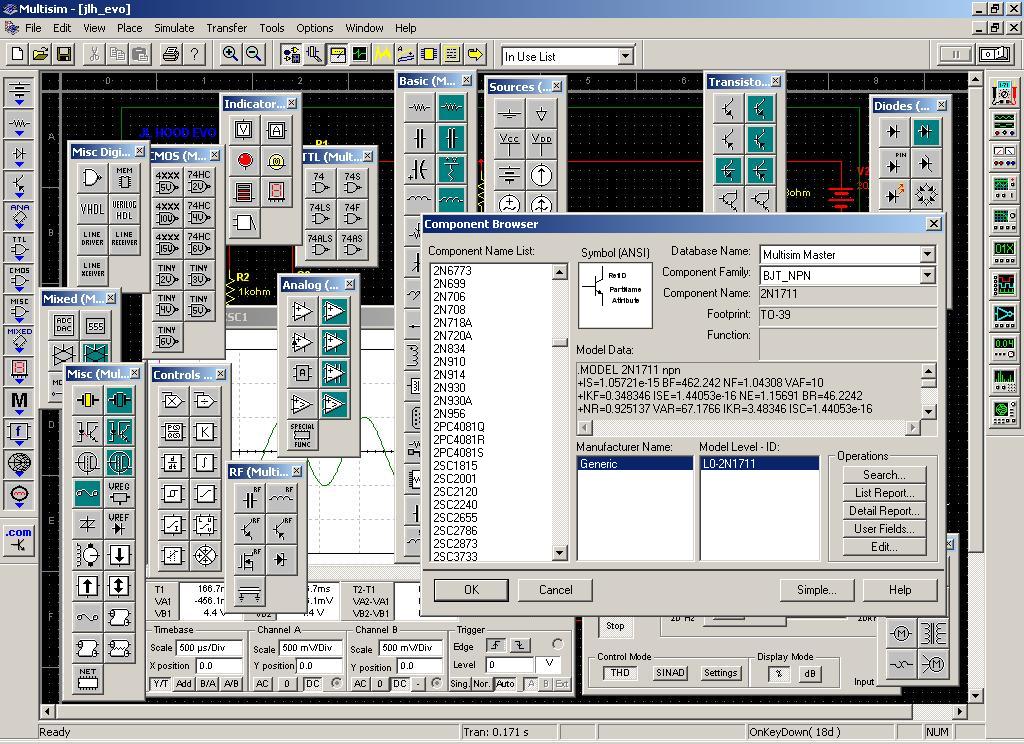1024x744 pixels.
Task: Click the Model Data horizontal scrollbar track
Action: click(749, 428)
